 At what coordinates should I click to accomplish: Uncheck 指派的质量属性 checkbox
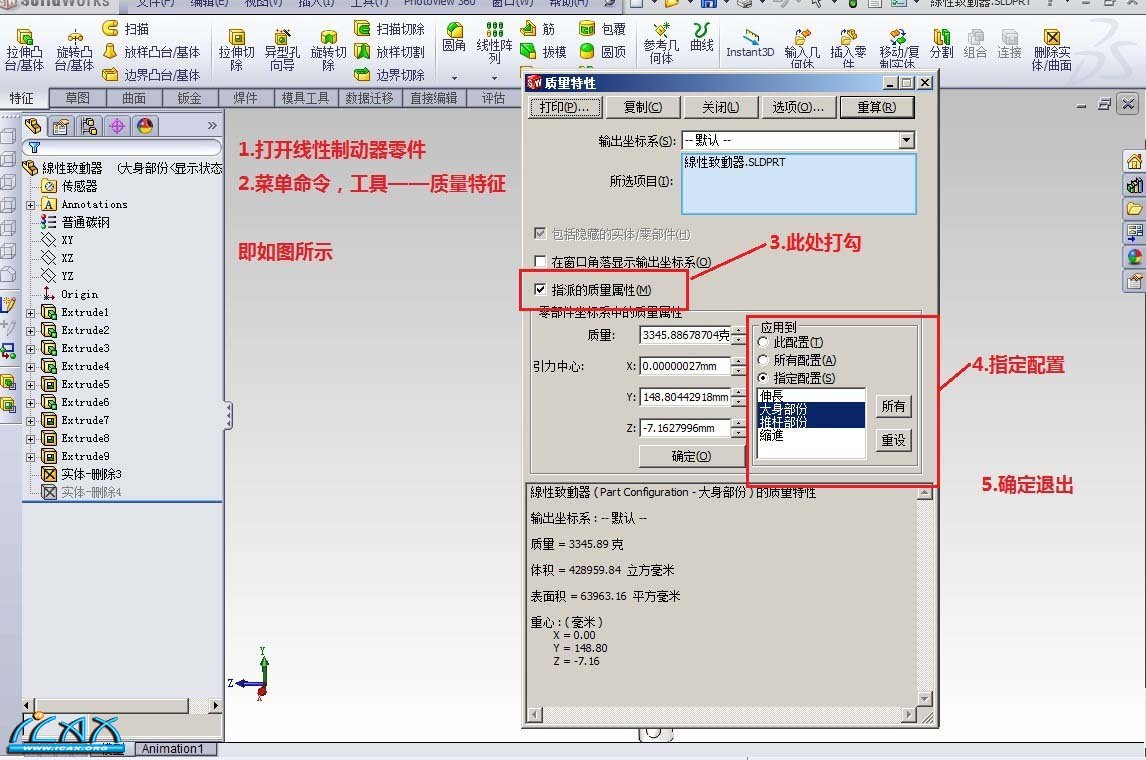(x=540, y=289)
